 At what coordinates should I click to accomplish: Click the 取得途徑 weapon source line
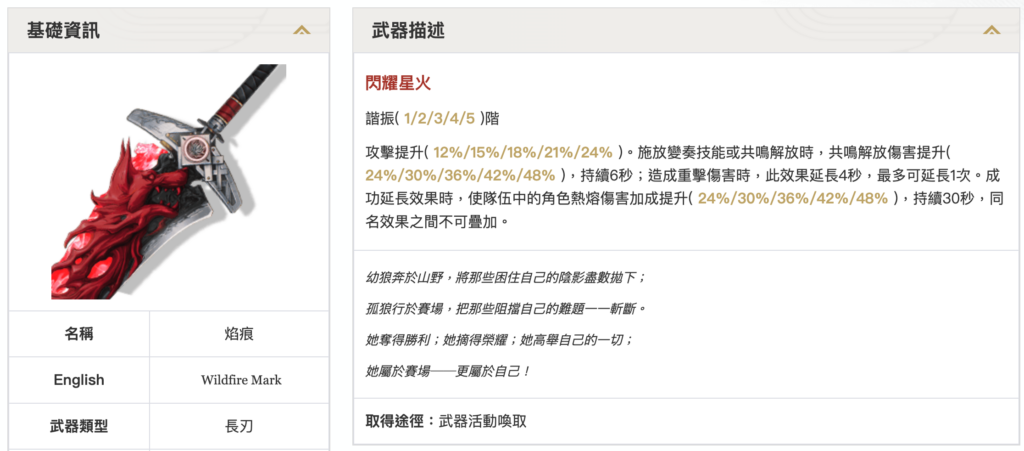(x=446, y=421)
